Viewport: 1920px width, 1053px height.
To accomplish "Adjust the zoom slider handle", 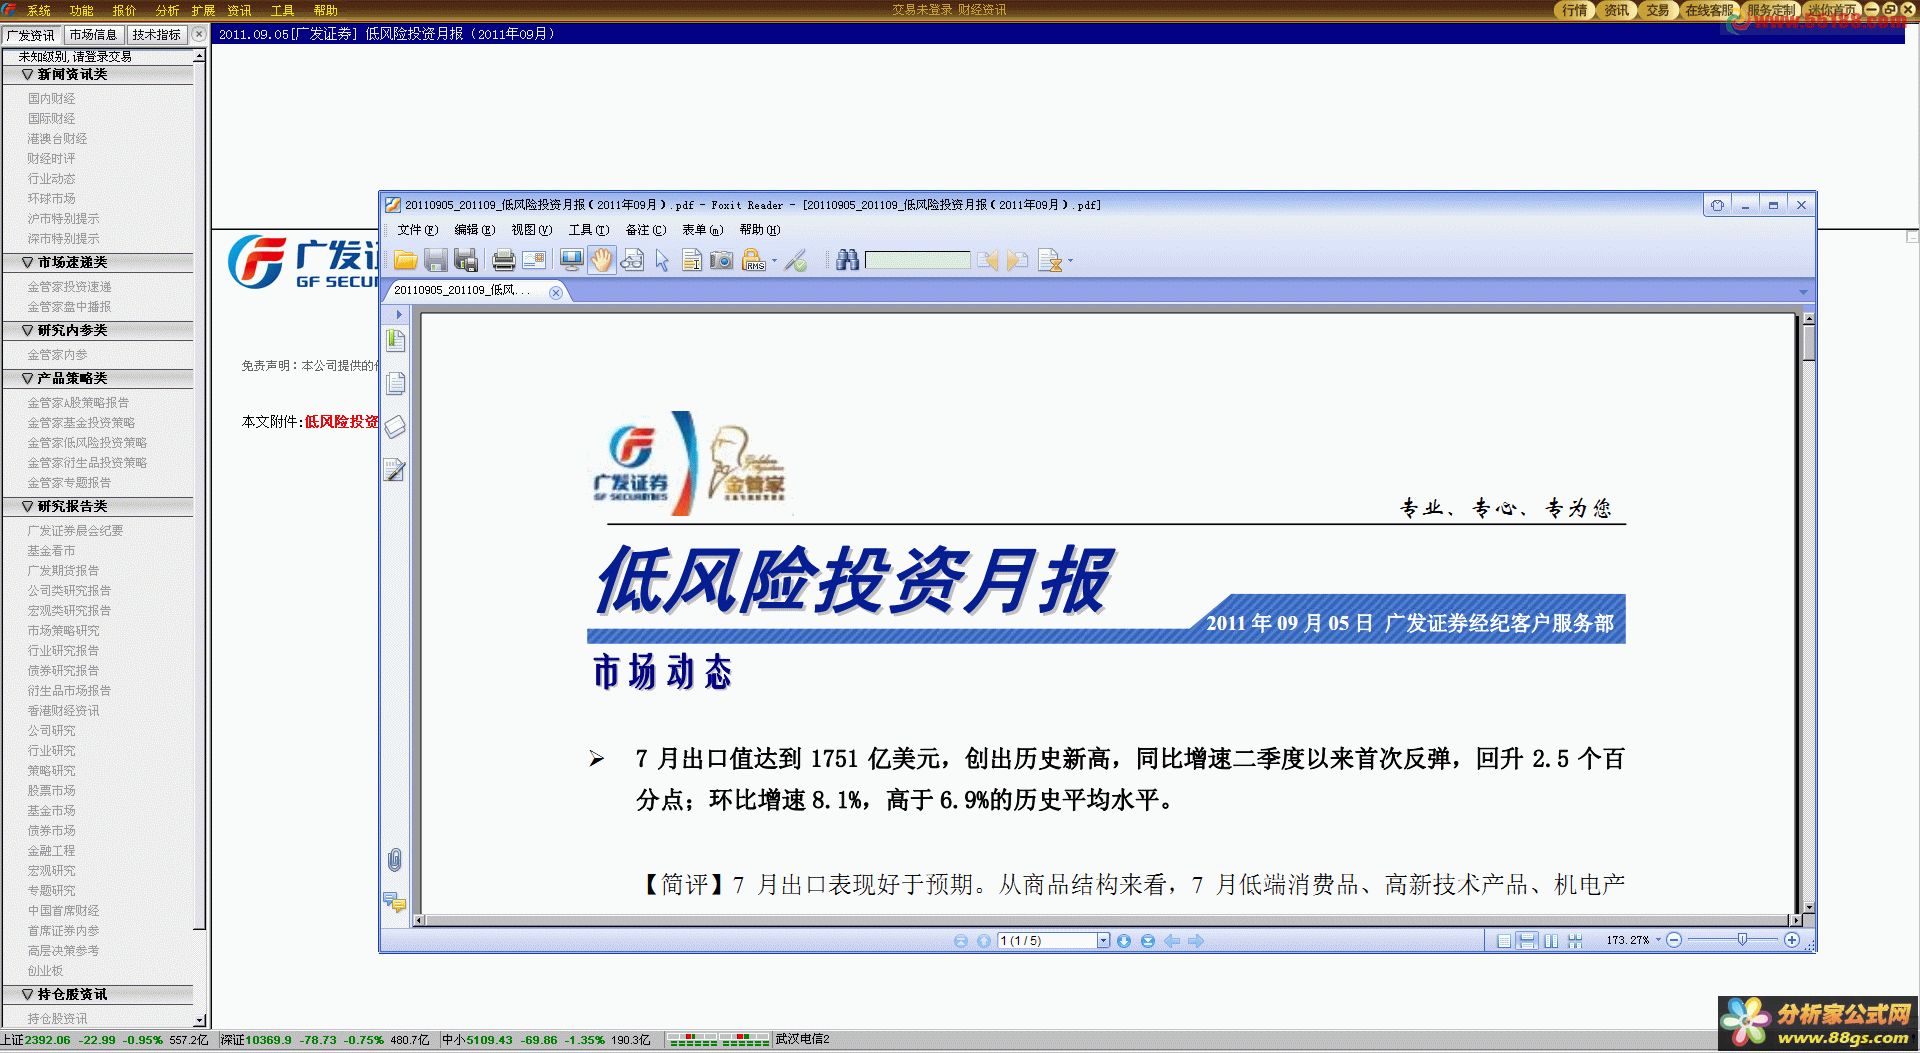I will (x=1742, y=940).
